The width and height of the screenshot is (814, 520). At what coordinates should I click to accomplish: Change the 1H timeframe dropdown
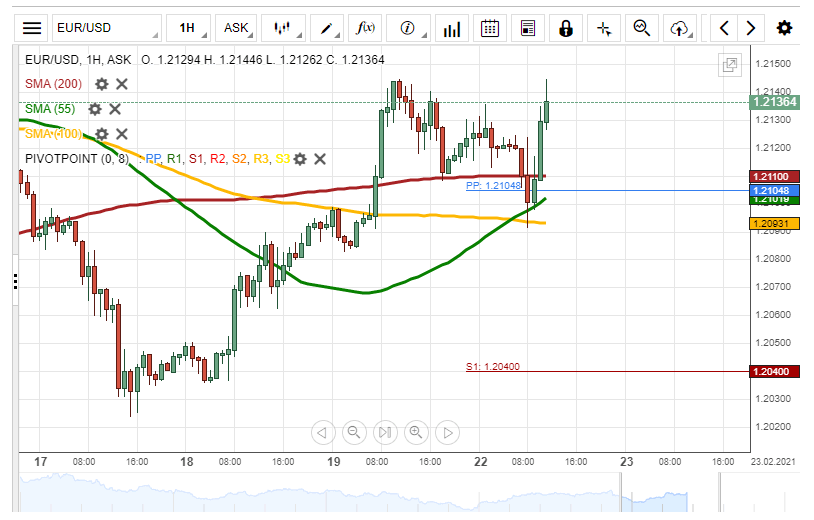(x=188, y=28)
